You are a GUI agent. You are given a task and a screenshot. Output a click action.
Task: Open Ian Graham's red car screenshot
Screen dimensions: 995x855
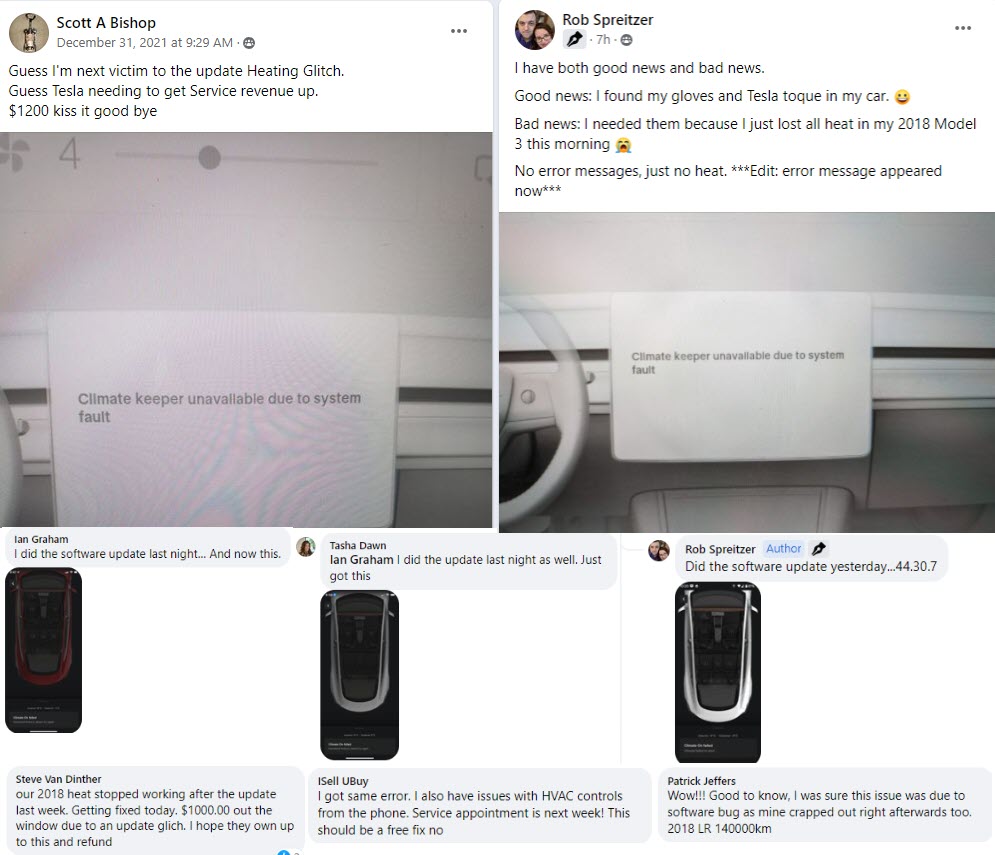(x=44, y=650)
